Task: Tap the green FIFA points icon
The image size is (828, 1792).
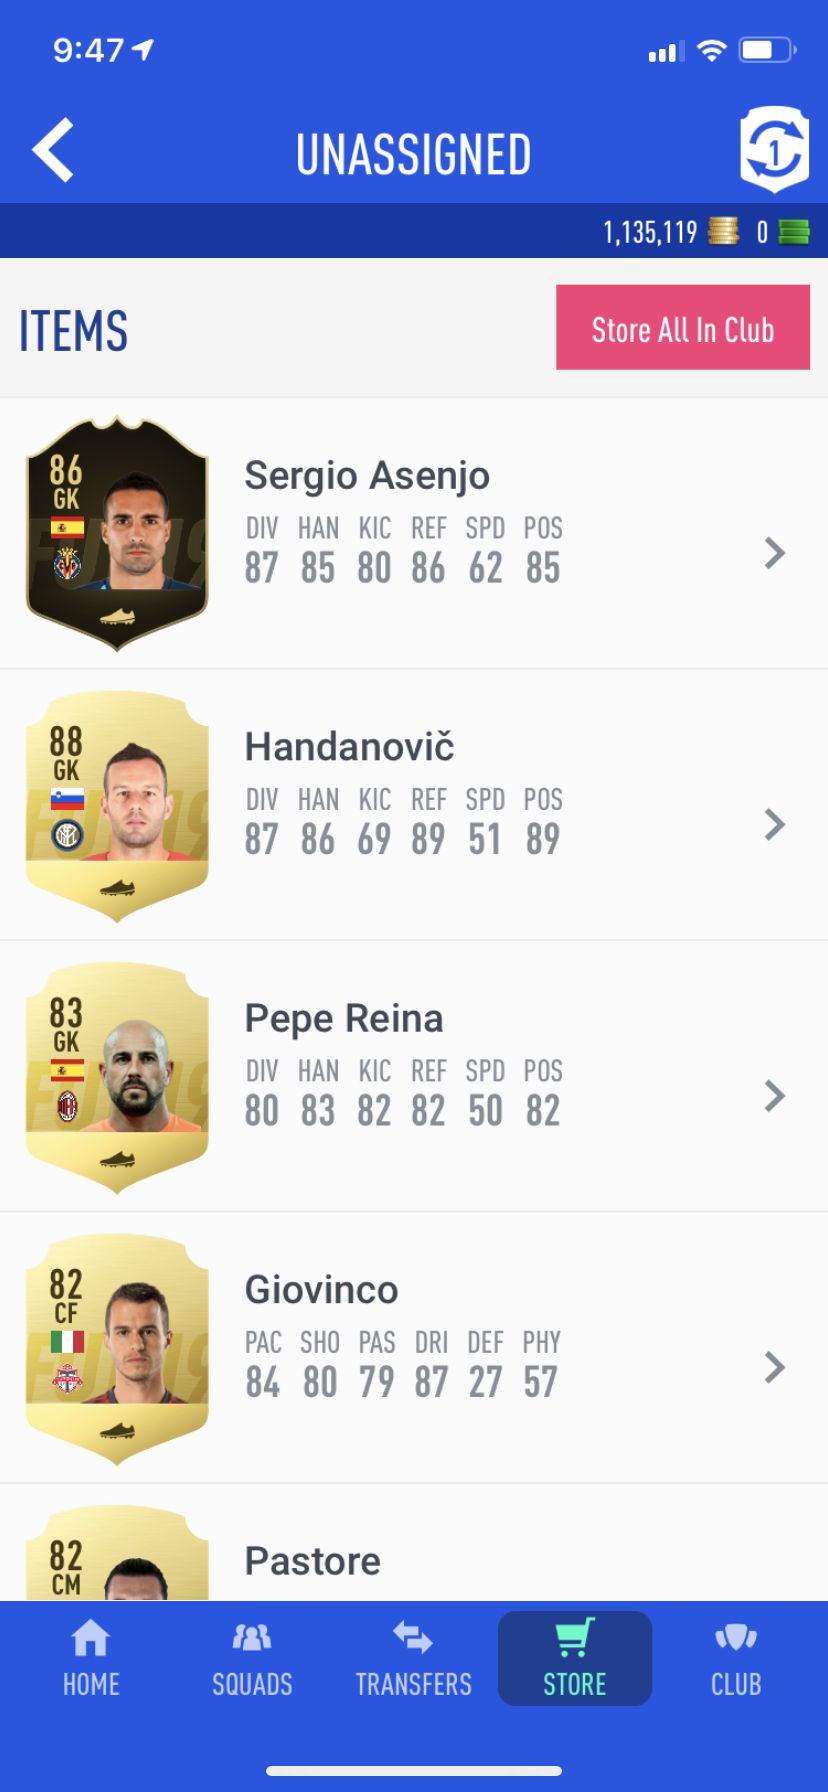Action: coord(794,232)
